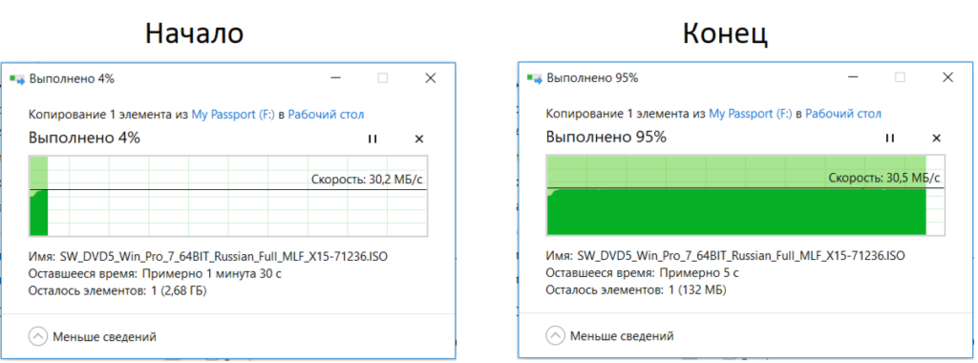
Task: Collapse details with the chevron in the 4% dialog
Action: point(38,337)
